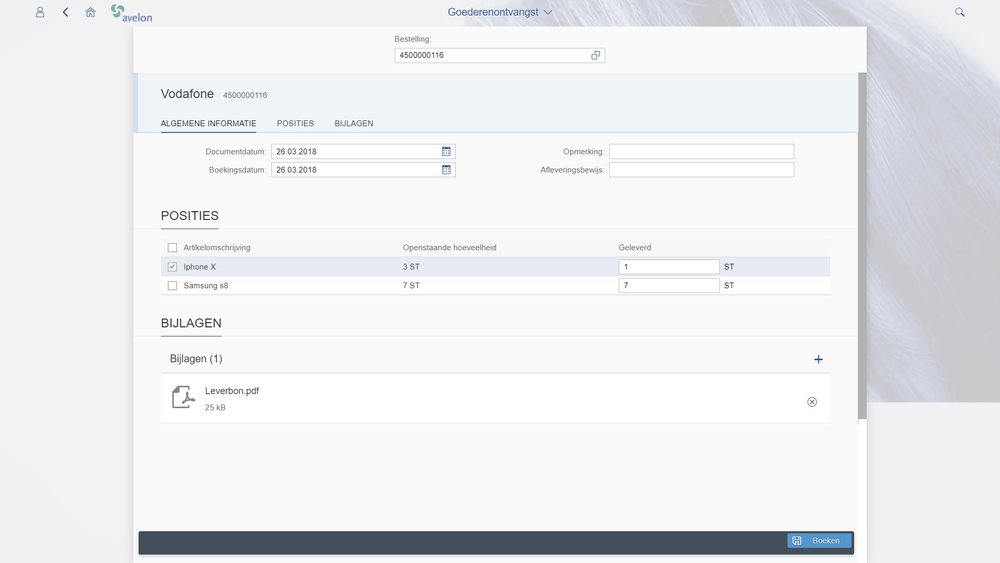Screen dimensions: 1000x563
Task: Open the search magnifier icon
Action: click(959, 12)
